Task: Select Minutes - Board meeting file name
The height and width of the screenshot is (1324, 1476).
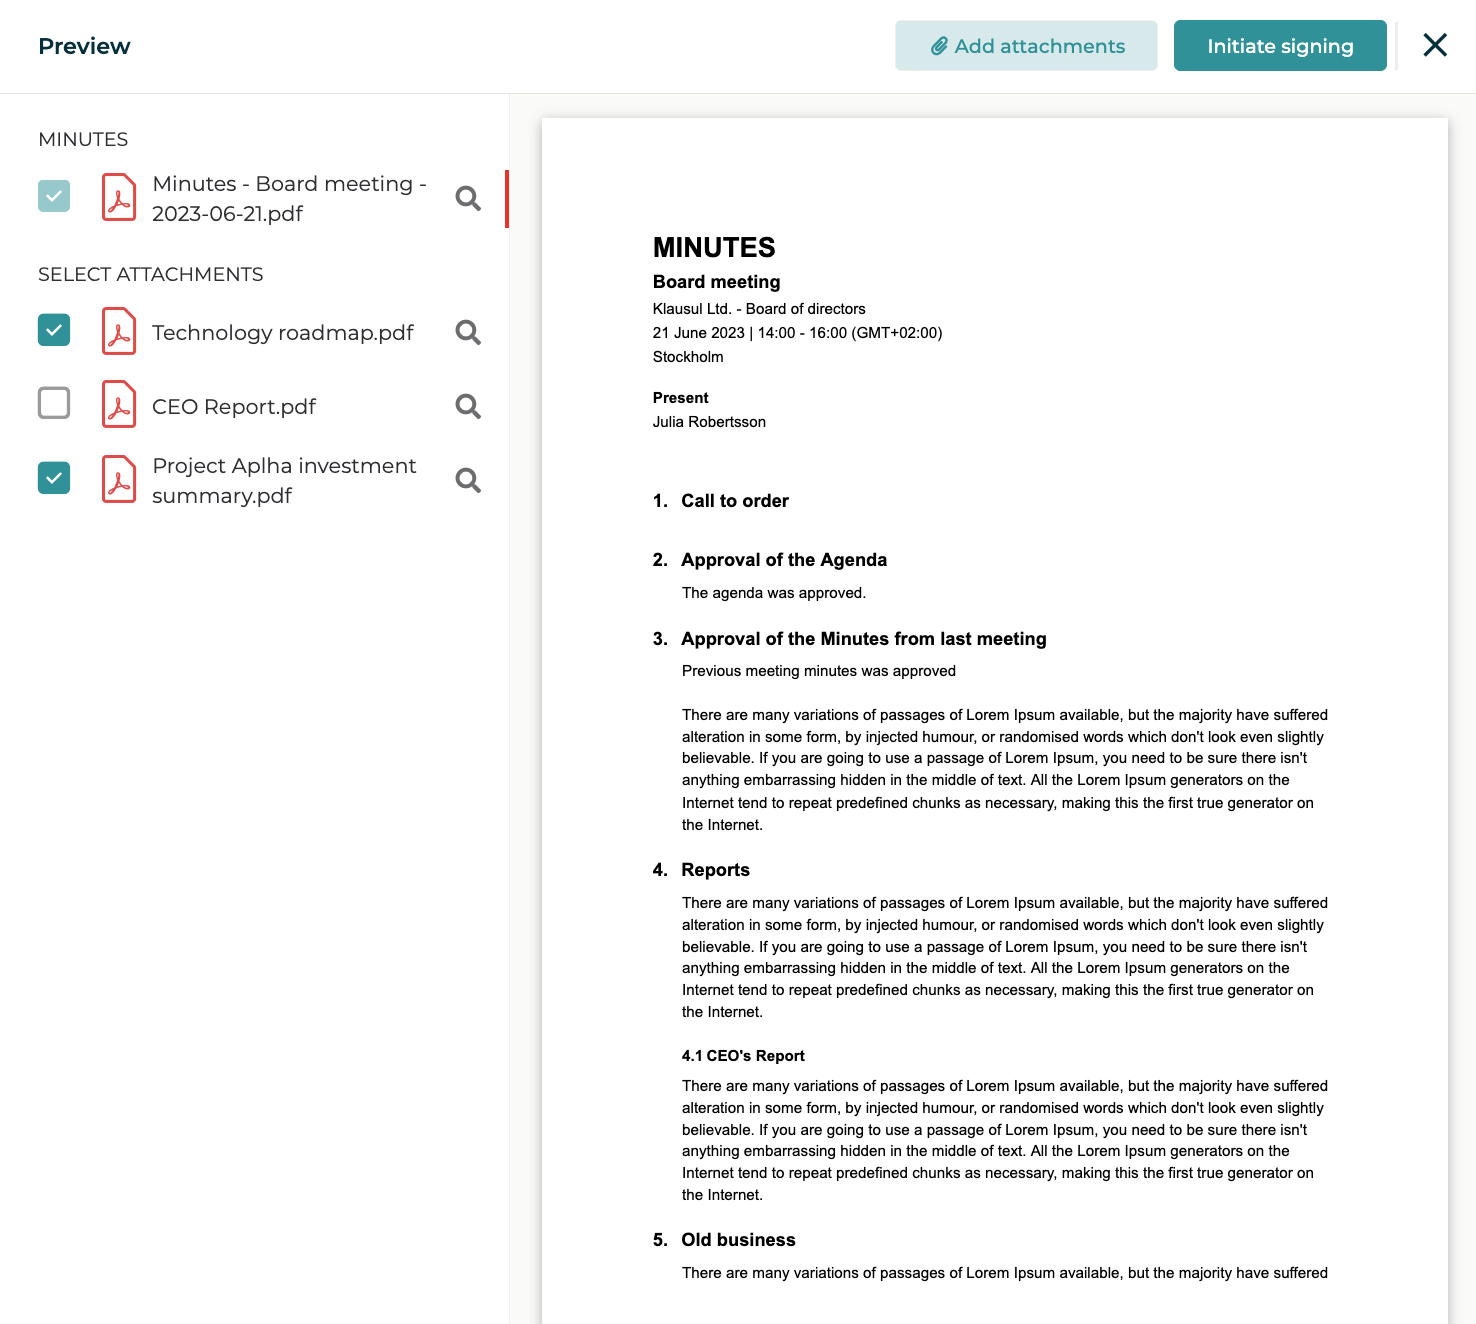Action: (289, 198)
